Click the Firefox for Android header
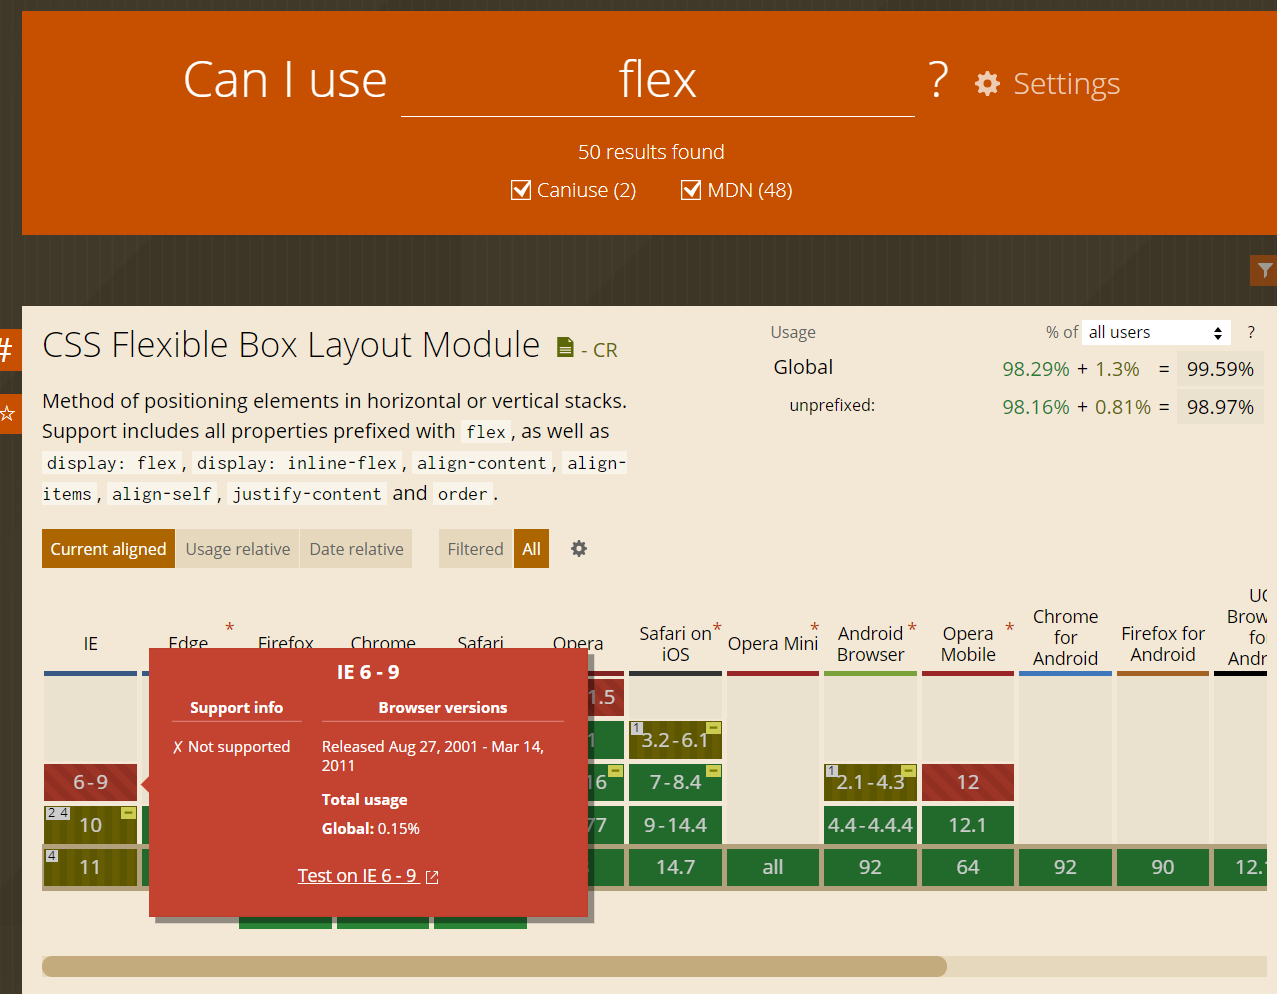Screen dimensions: 1277x994 point(1163,644)
